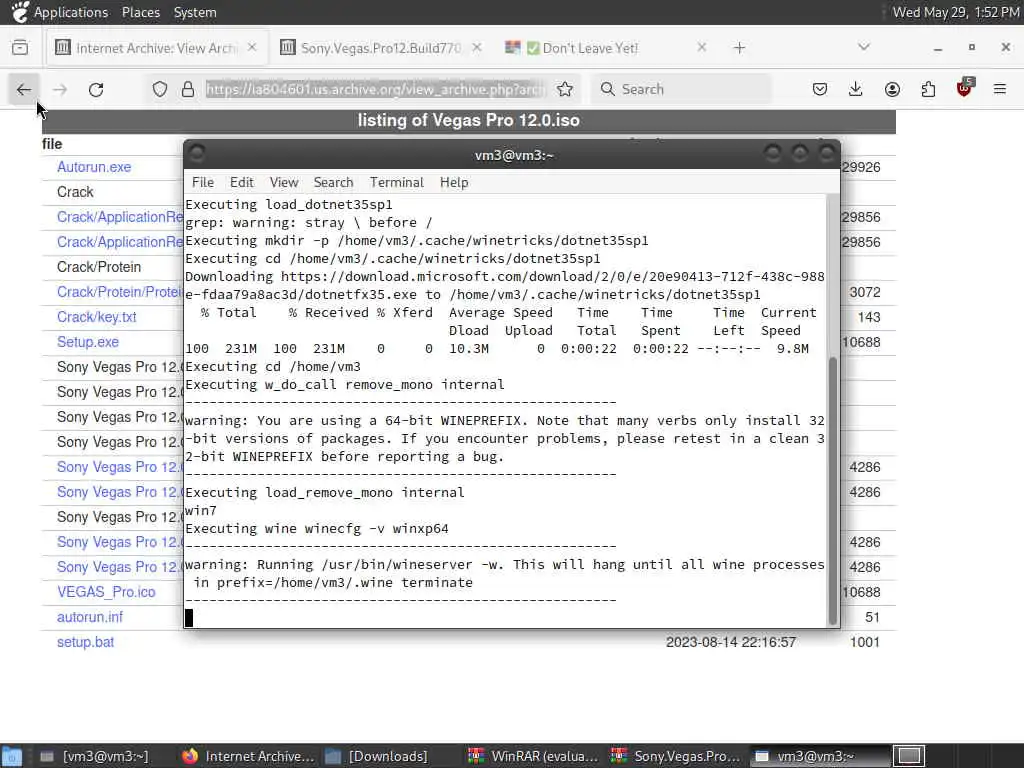
Task: Bookmark this page with the star icon
Action: tap(565, 89)
